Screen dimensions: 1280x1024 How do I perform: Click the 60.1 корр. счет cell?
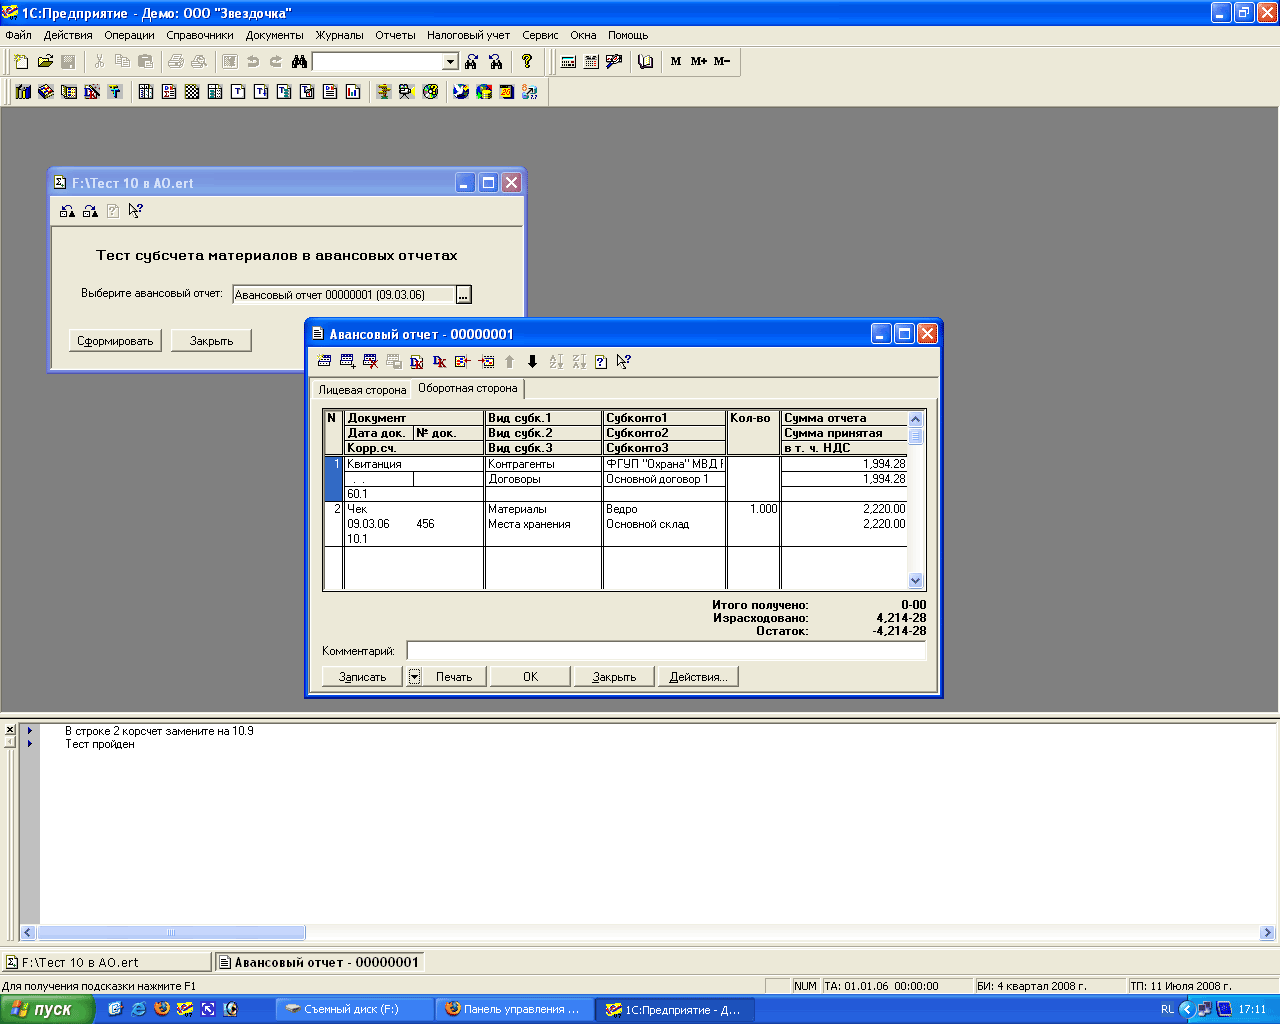click(414, 494)
